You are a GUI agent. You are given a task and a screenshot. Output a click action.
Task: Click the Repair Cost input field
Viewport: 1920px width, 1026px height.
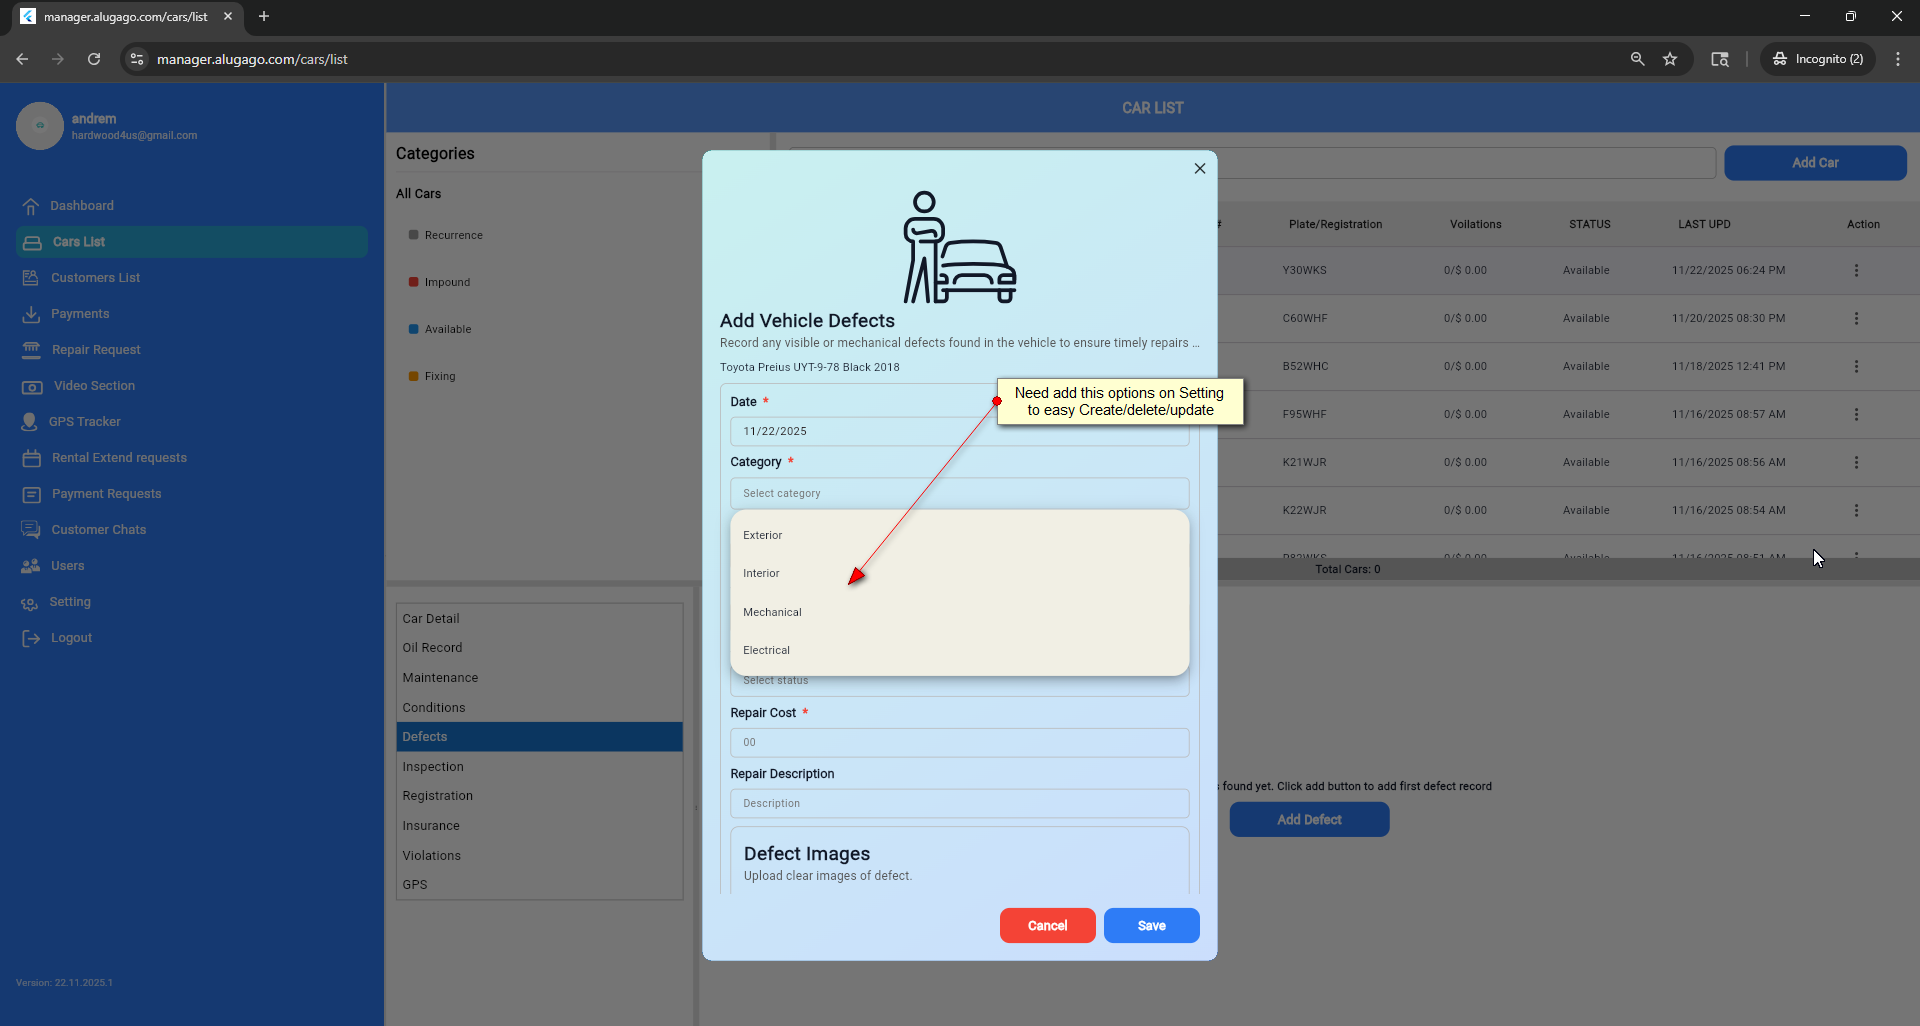click(x=959, y=743)
